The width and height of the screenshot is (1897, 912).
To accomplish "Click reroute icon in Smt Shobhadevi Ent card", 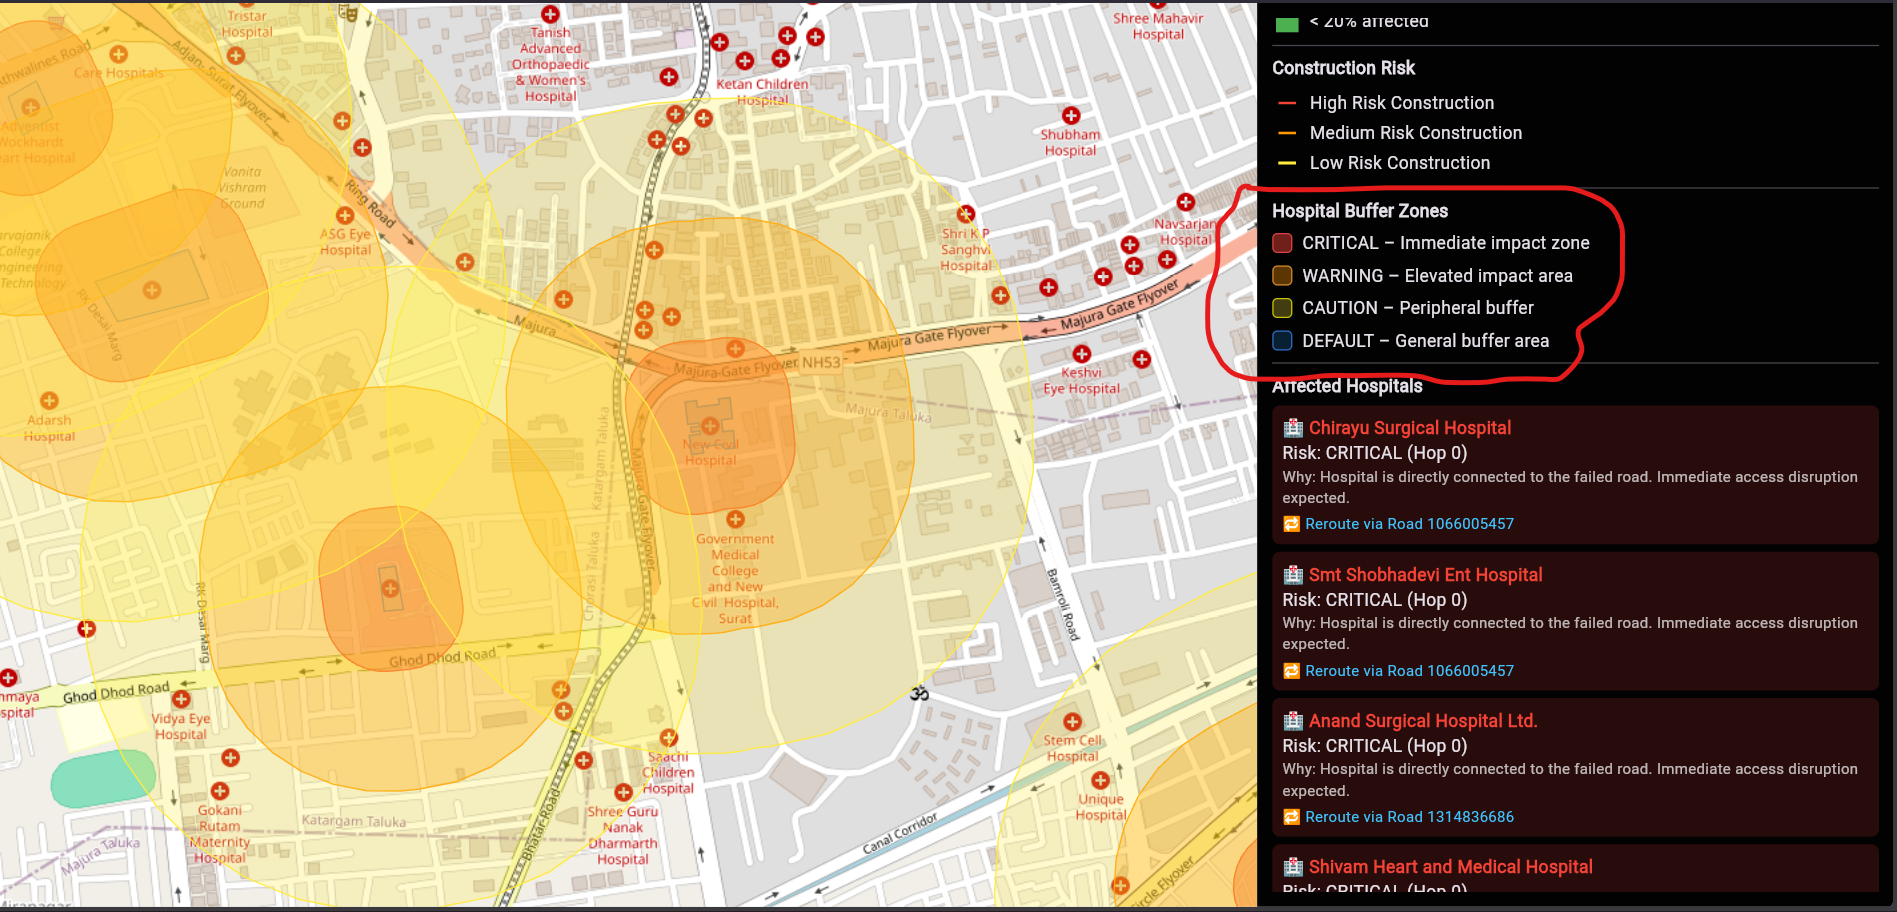I will coord(1291,671).
